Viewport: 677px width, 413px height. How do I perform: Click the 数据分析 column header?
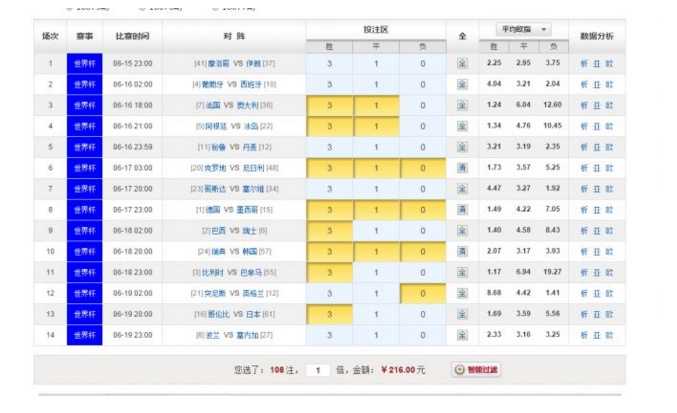597,36
